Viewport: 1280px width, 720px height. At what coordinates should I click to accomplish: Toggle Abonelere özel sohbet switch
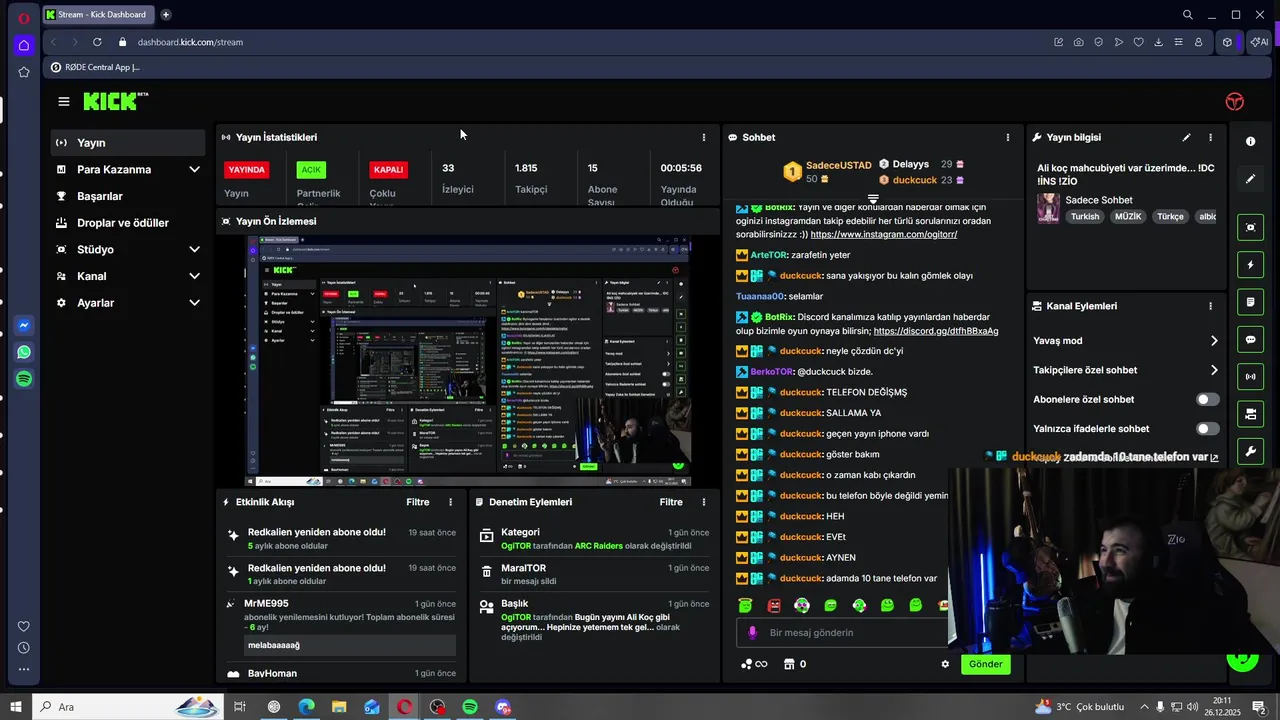coord(1208,399)
